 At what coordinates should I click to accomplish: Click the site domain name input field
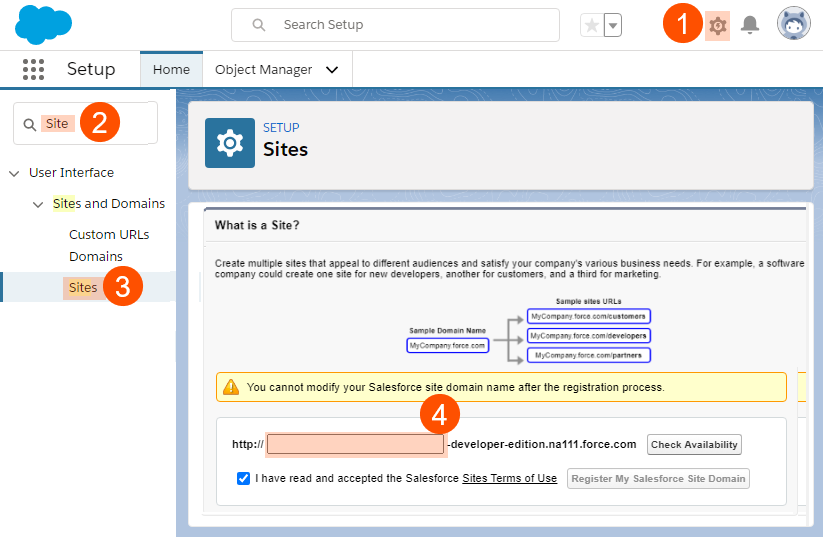coord(356,445)
